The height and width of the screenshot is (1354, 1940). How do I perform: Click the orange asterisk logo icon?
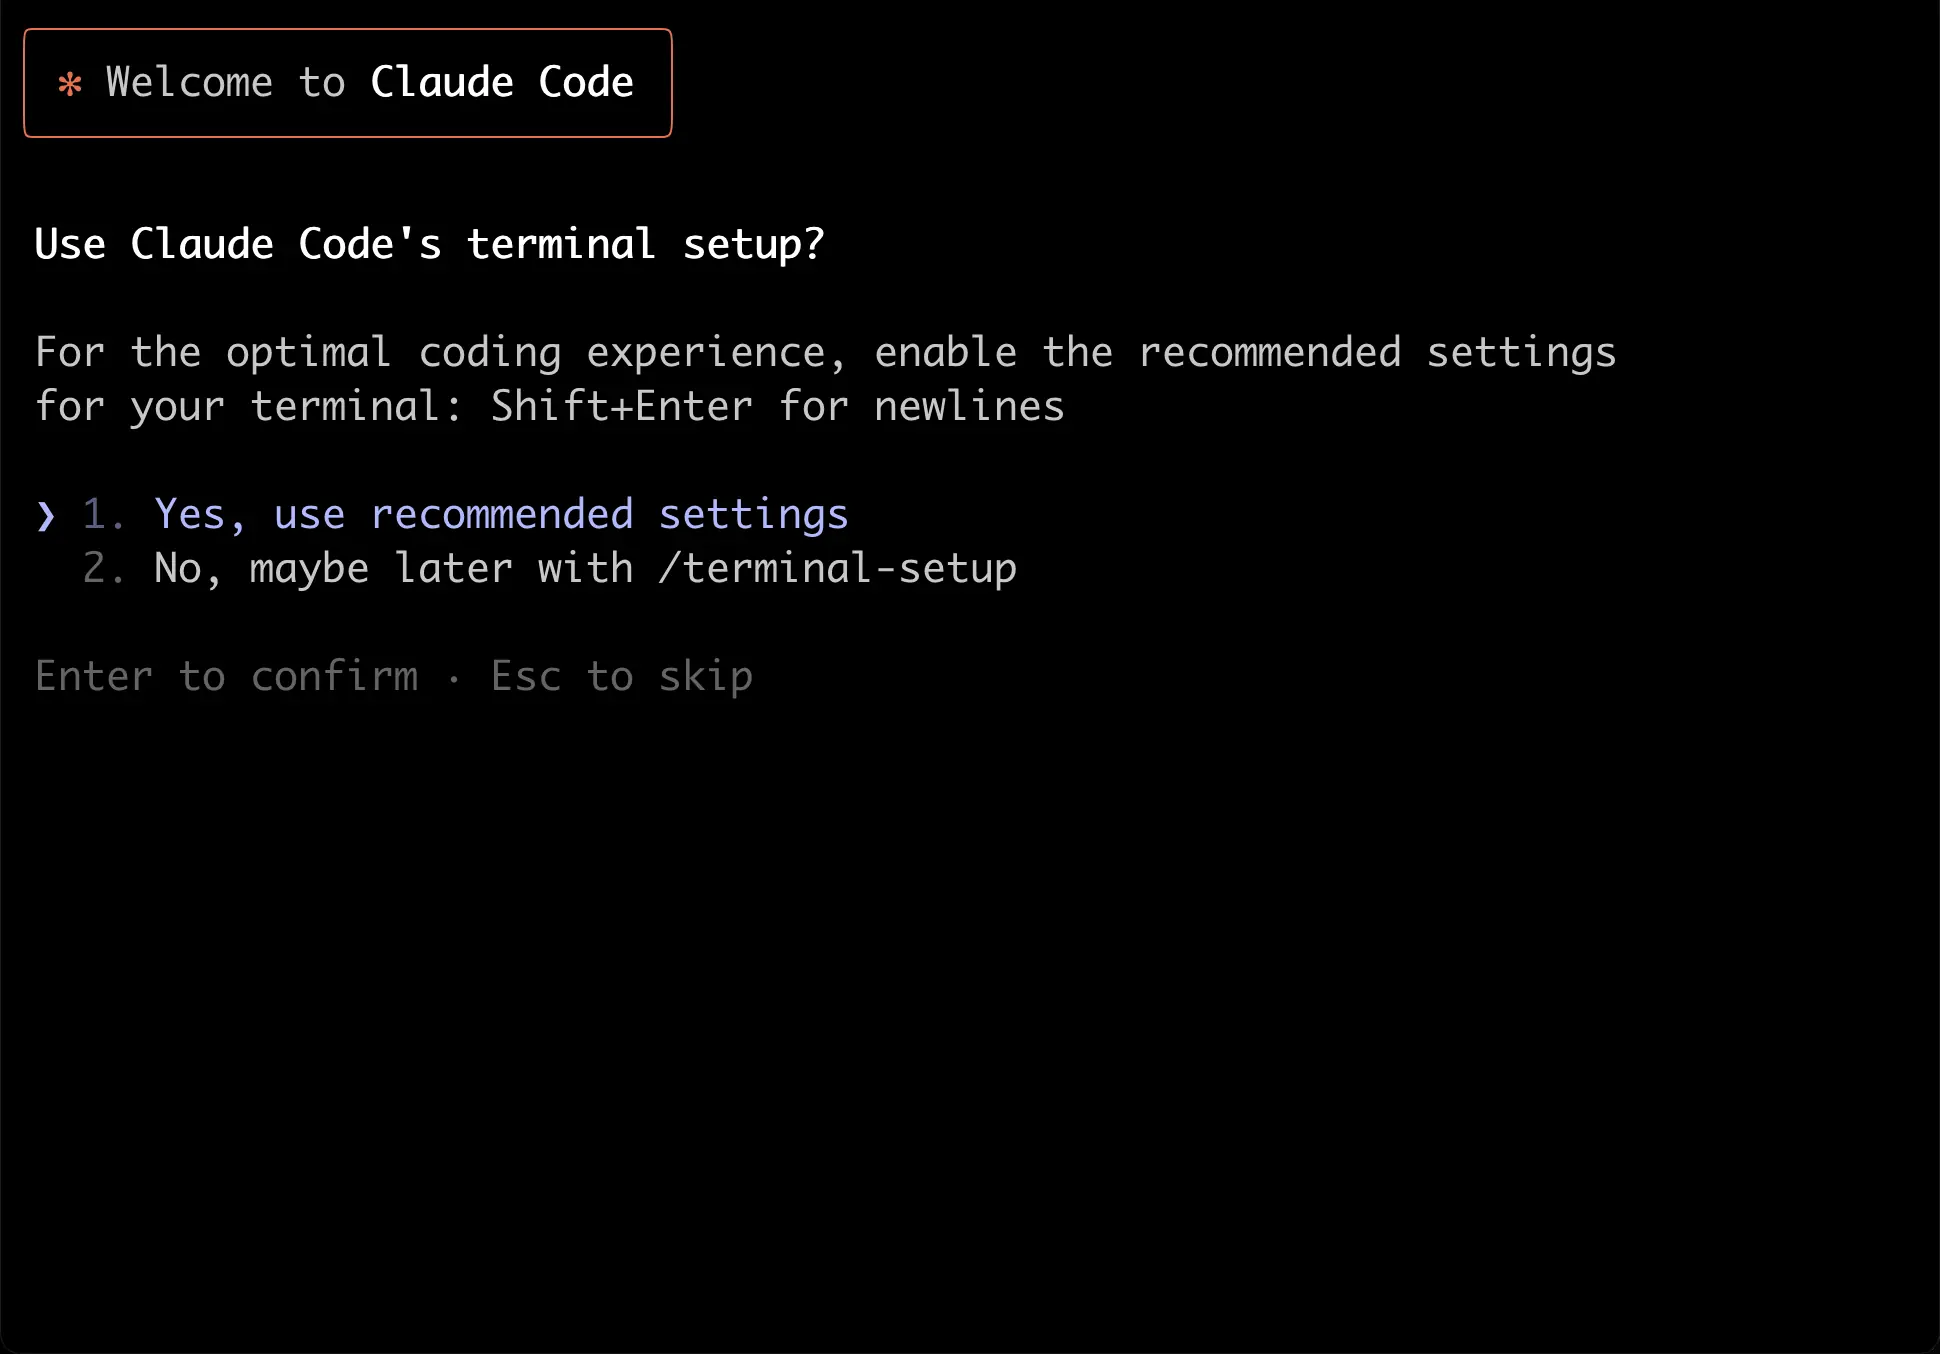point(70,84)
